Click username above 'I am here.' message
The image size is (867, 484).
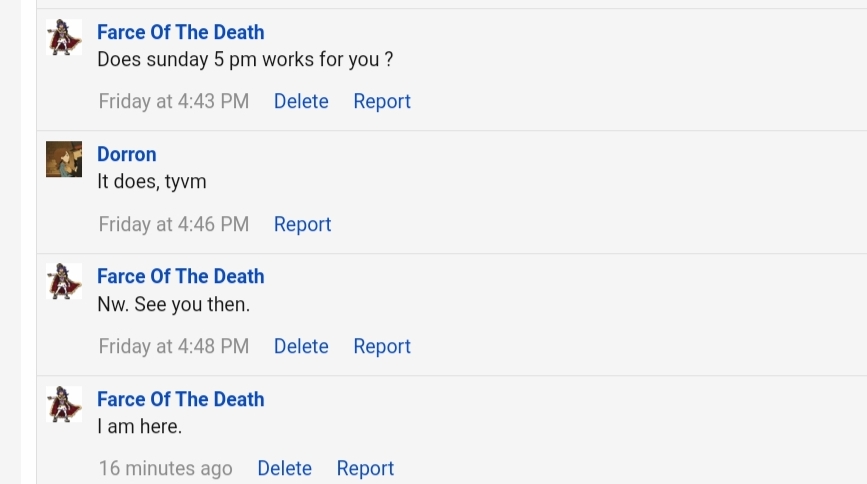pyautogui.click(x=180, y=399)
